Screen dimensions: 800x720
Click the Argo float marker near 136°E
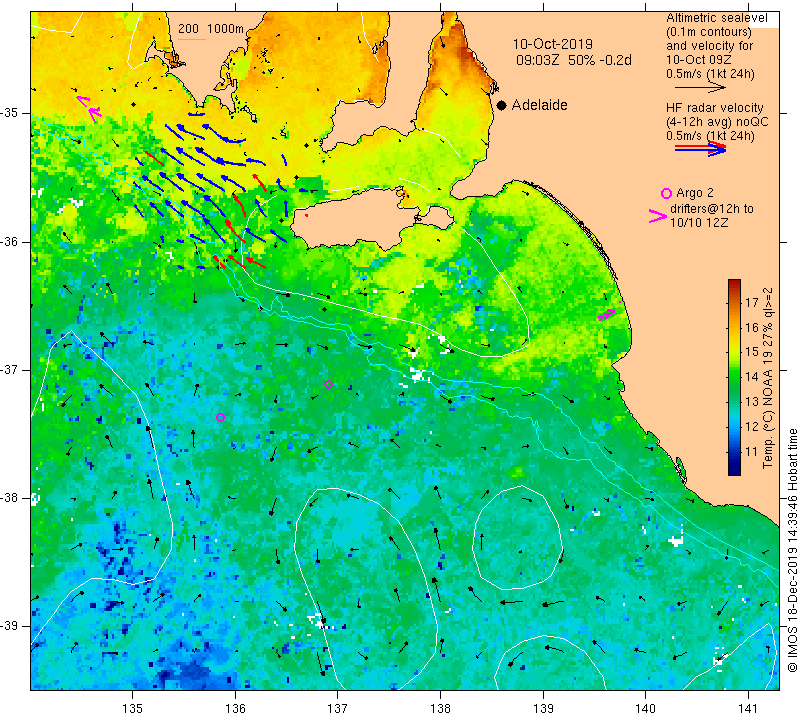(x=220, y=417)
